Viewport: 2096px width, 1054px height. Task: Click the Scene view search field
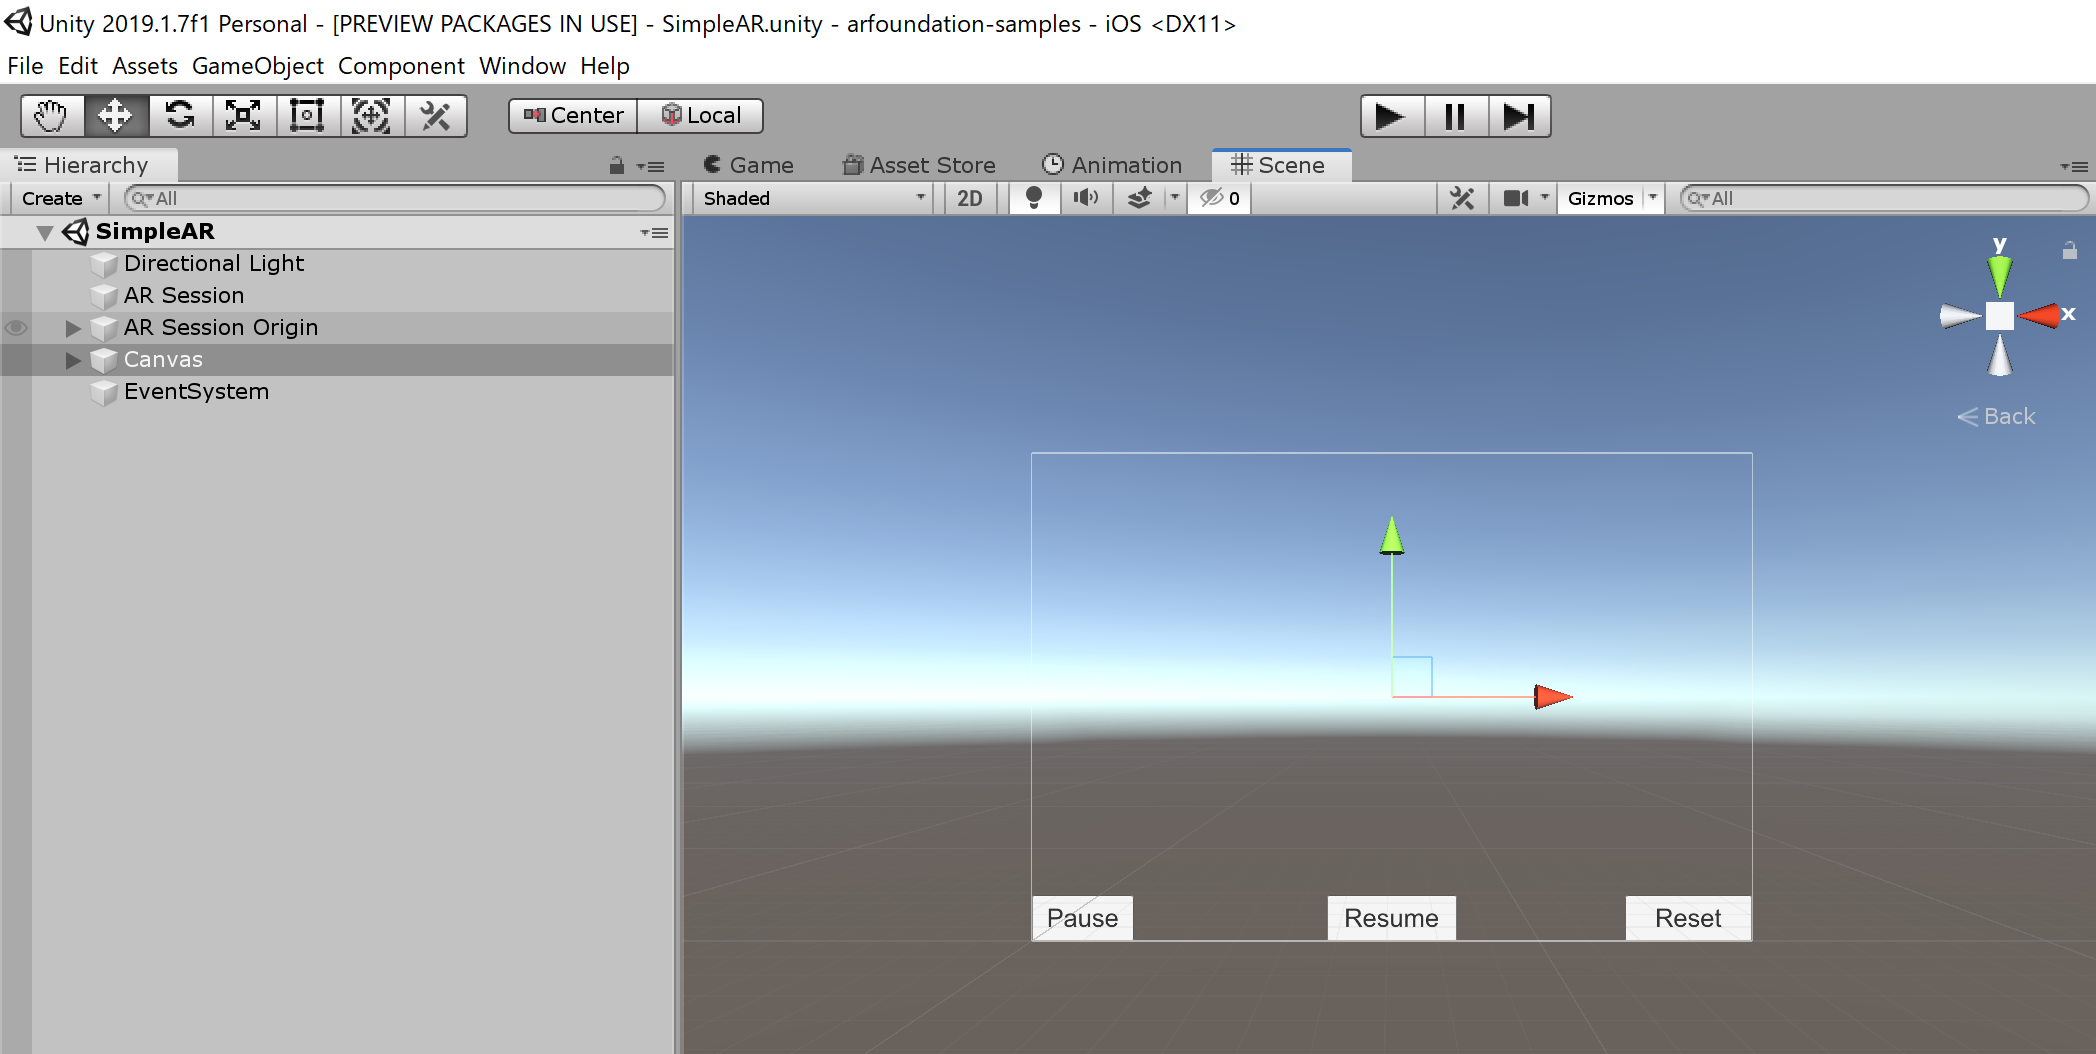[x=1880, y=198]
